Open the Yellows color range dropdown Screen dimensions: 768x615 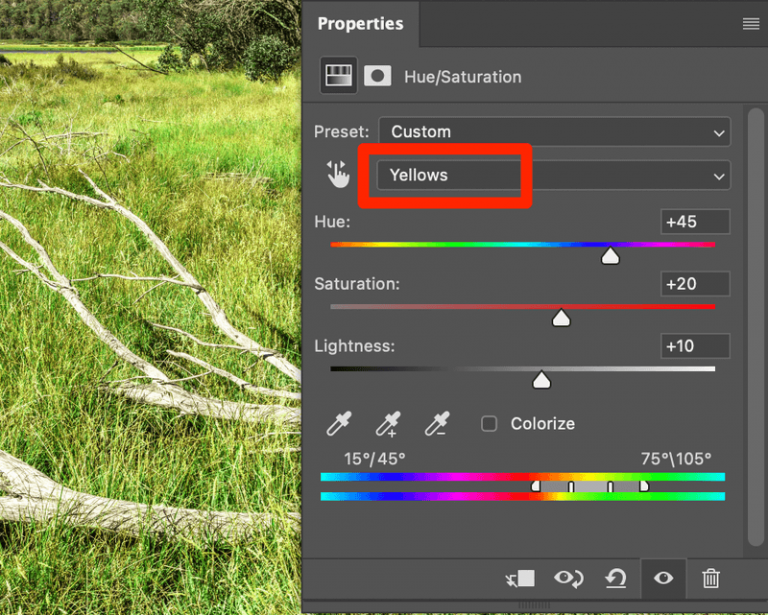[x=552, y=175]
